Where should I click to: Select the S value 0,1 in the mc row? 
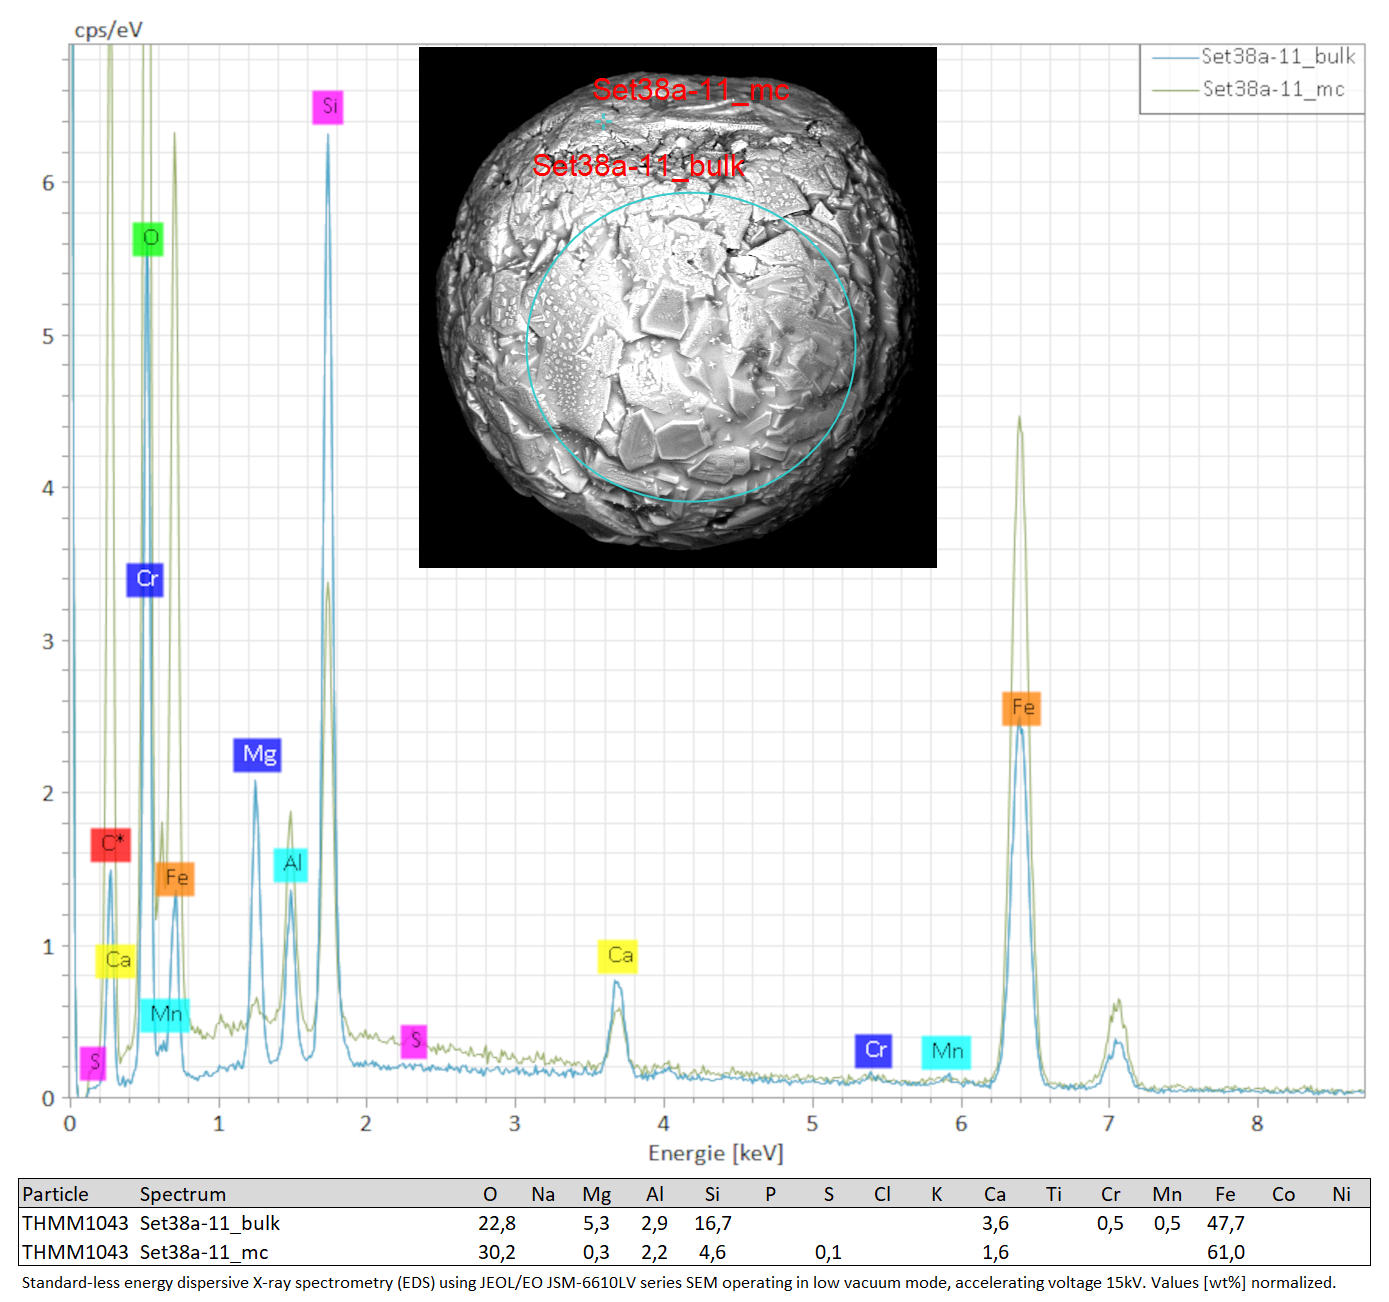pyautogui.click(x=828, y=1252)
